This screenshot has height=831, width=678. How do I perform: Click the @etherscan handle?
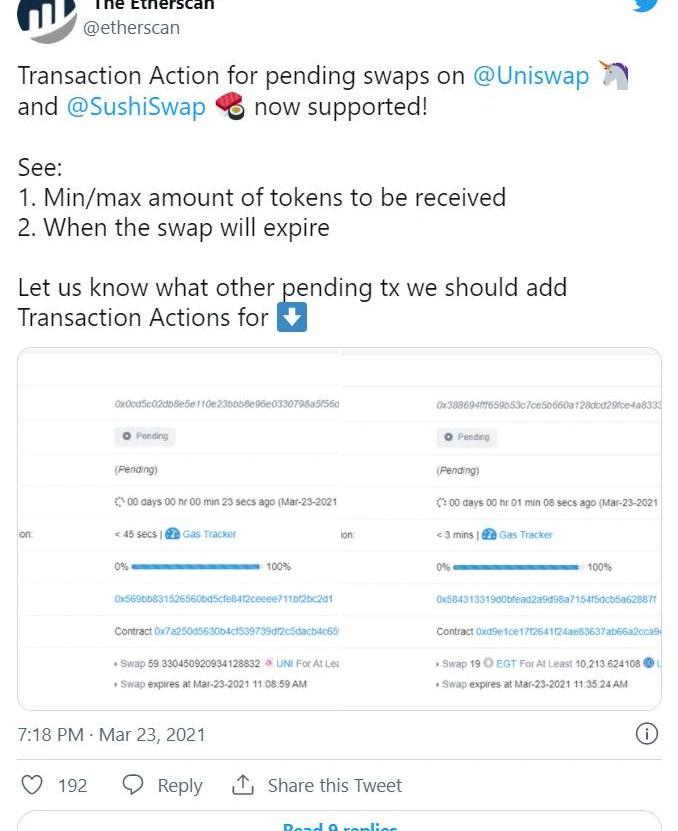[x=131, y=28]
